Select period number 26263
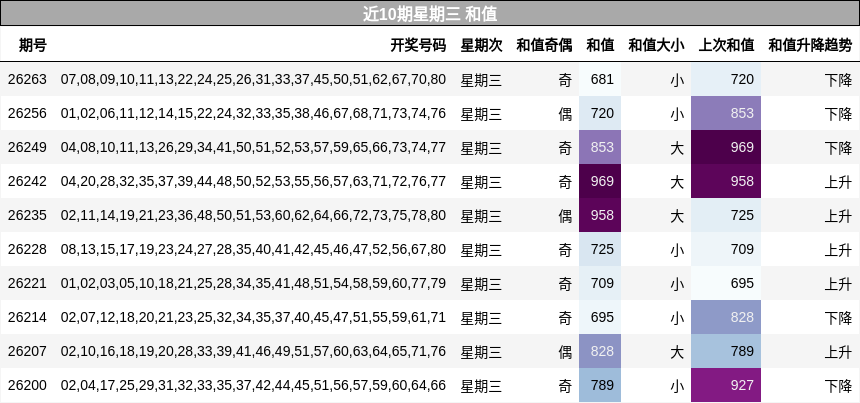This screenshot has height=403, width=860. [x=27, y=80]
